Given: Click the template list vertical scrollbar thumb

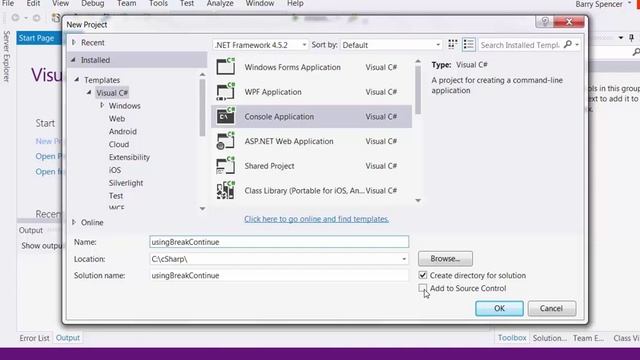Looking at the screenshot, I should tap(418, 90).
